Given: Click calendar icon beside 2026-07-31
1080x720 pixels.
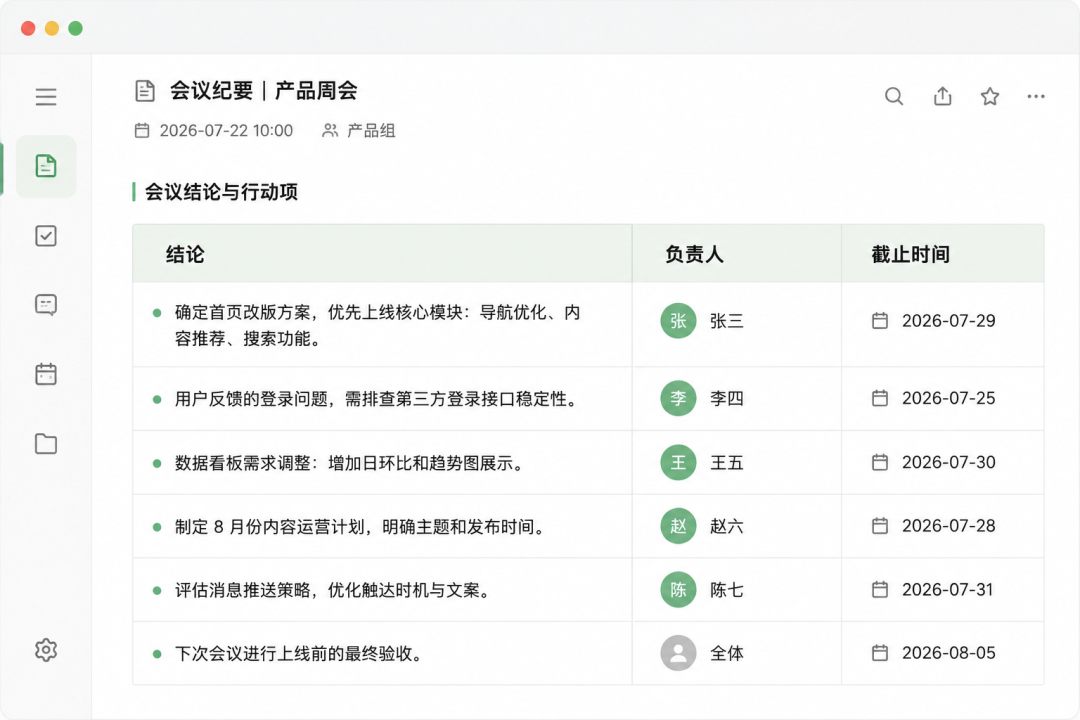Looking at the screenshot, I should [x=880, y=590].
